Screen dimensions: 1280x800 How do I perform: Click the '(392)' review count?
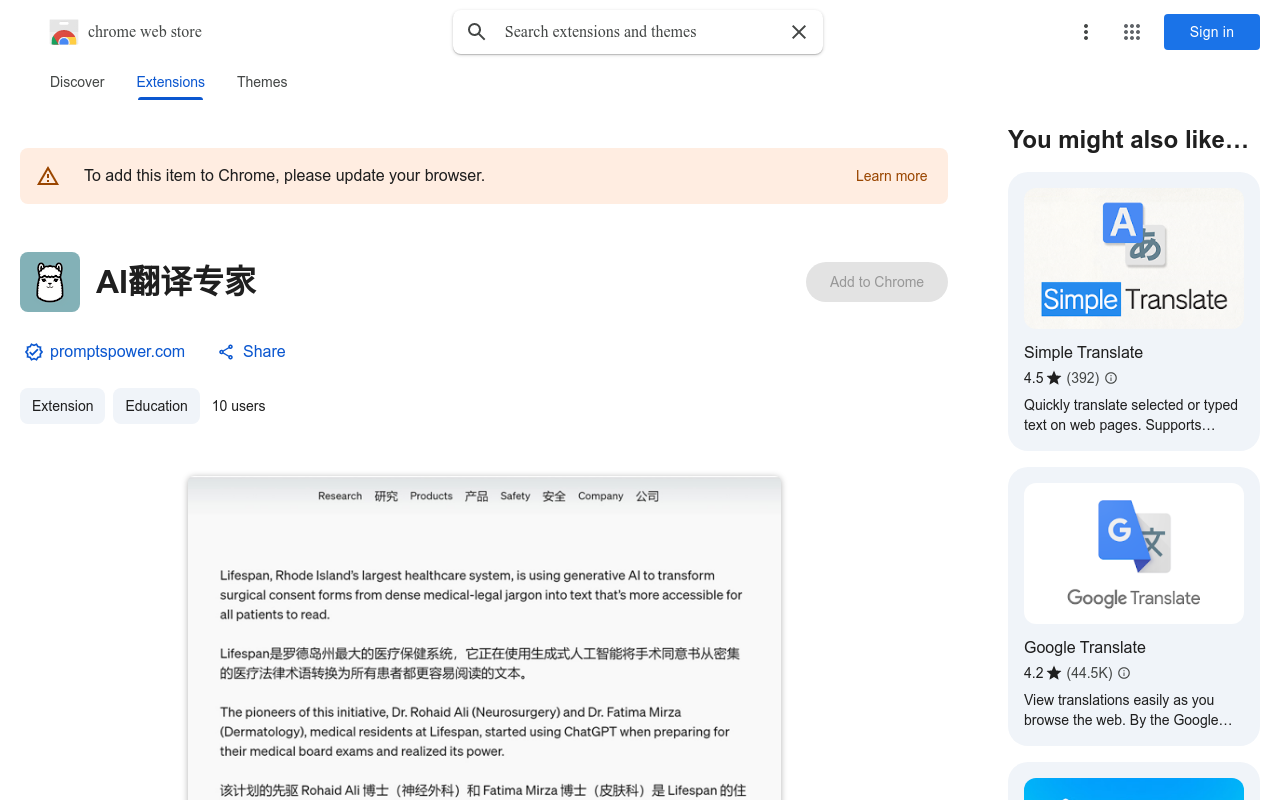click(1083, 378)
